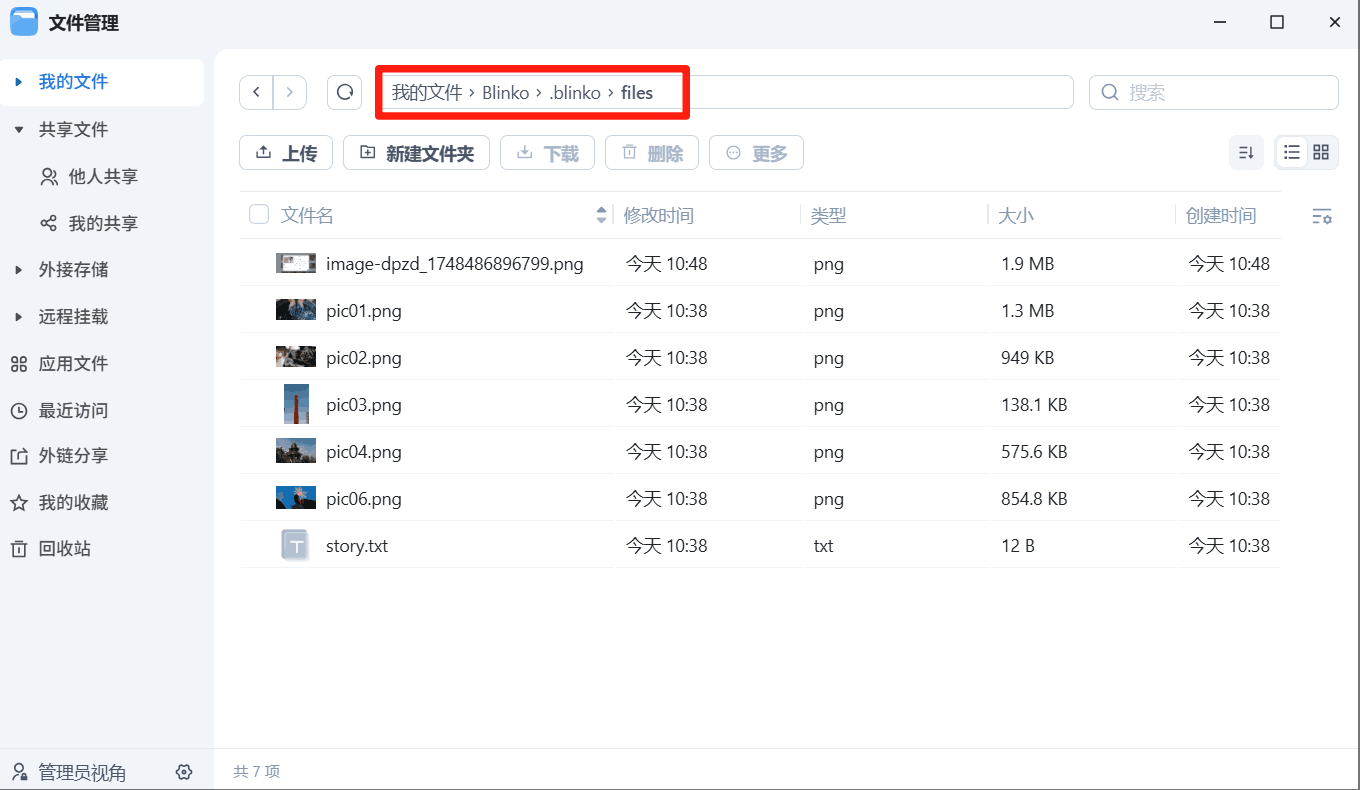Switch to list view layout
The image size is (1360, 790).
coord(1292,152)
